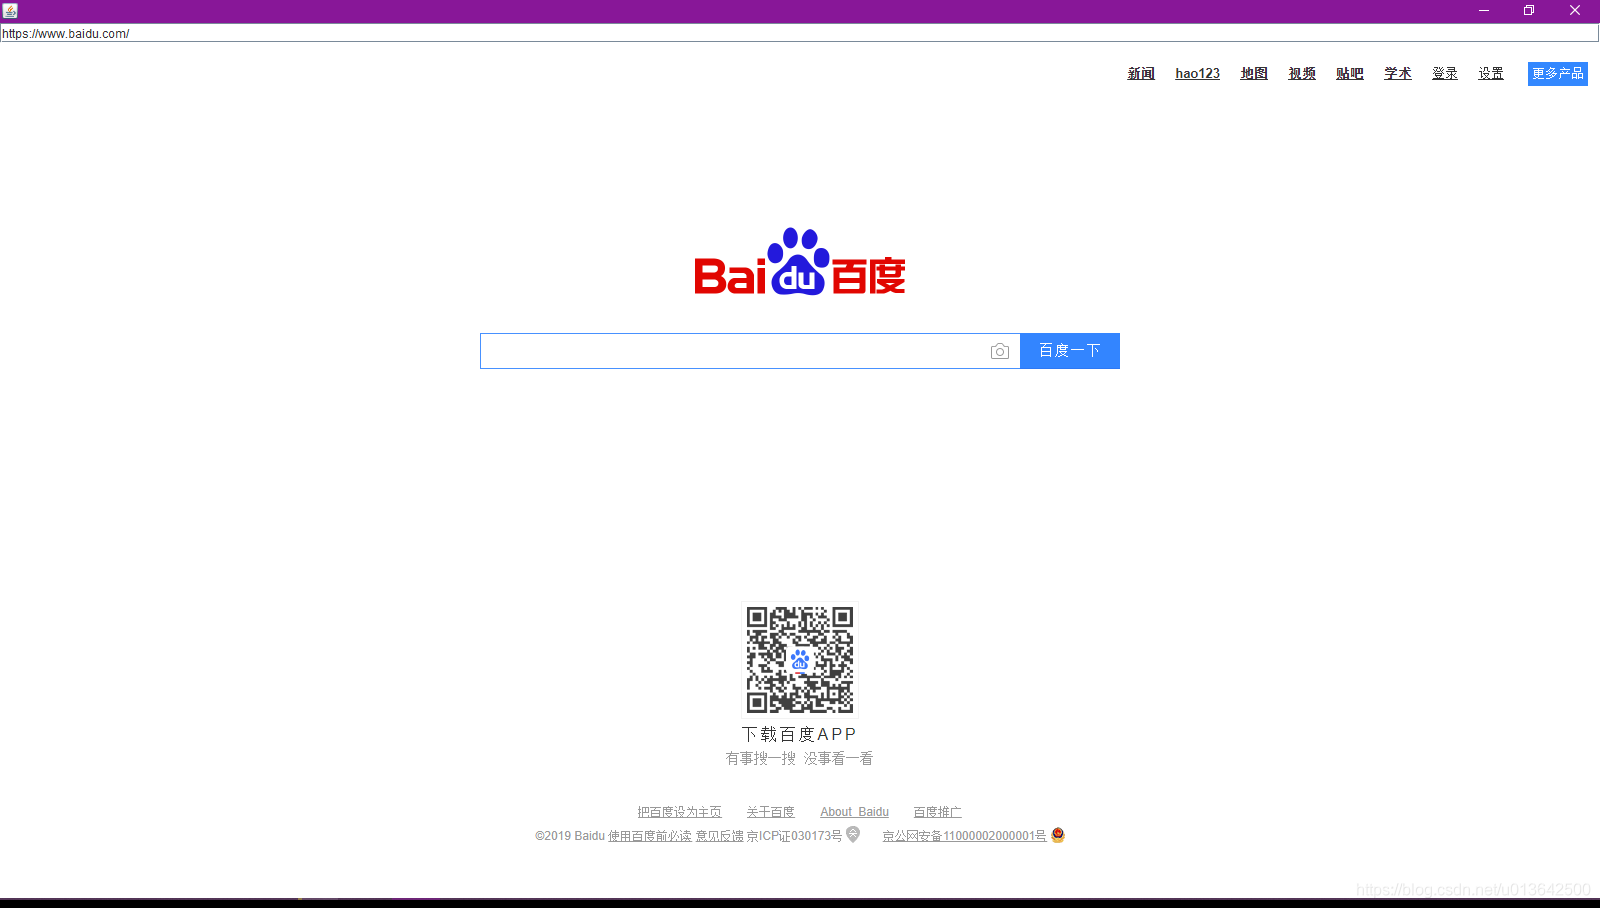1600x908 pixels.
Task: Open the 新闻 link
Action: pos(1139,73)
